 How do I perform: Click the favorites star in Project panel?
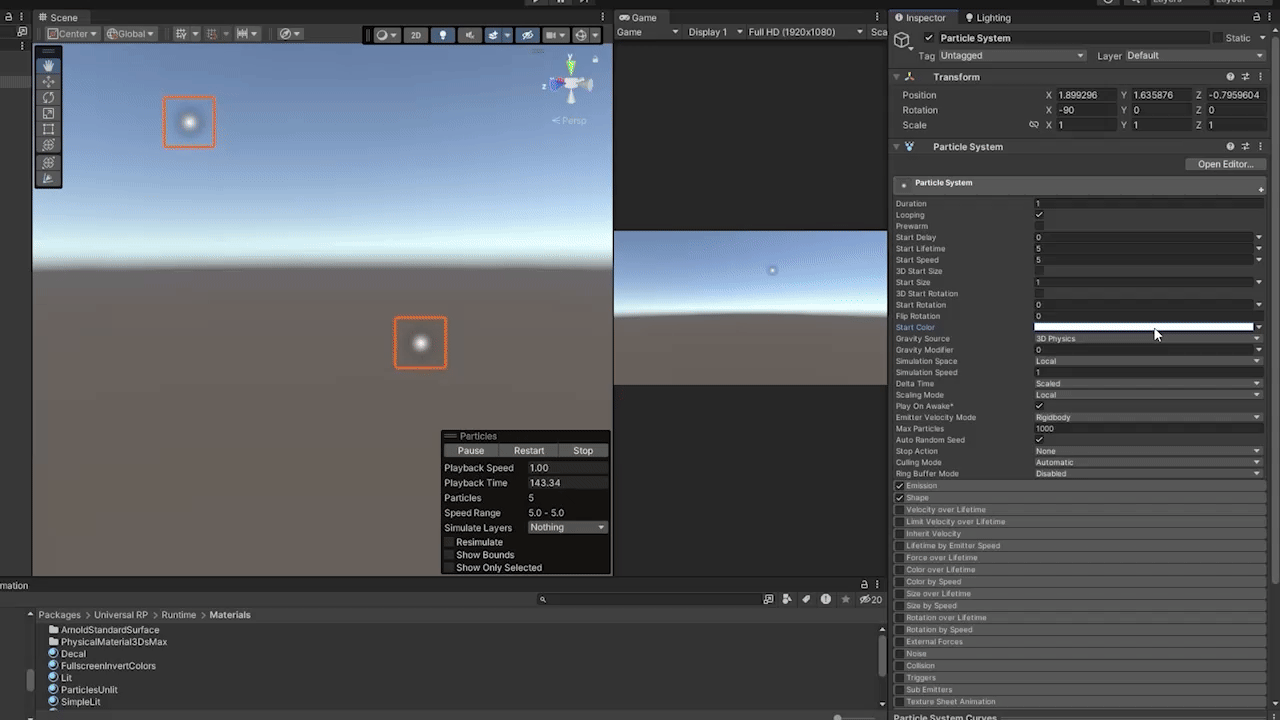846,599
